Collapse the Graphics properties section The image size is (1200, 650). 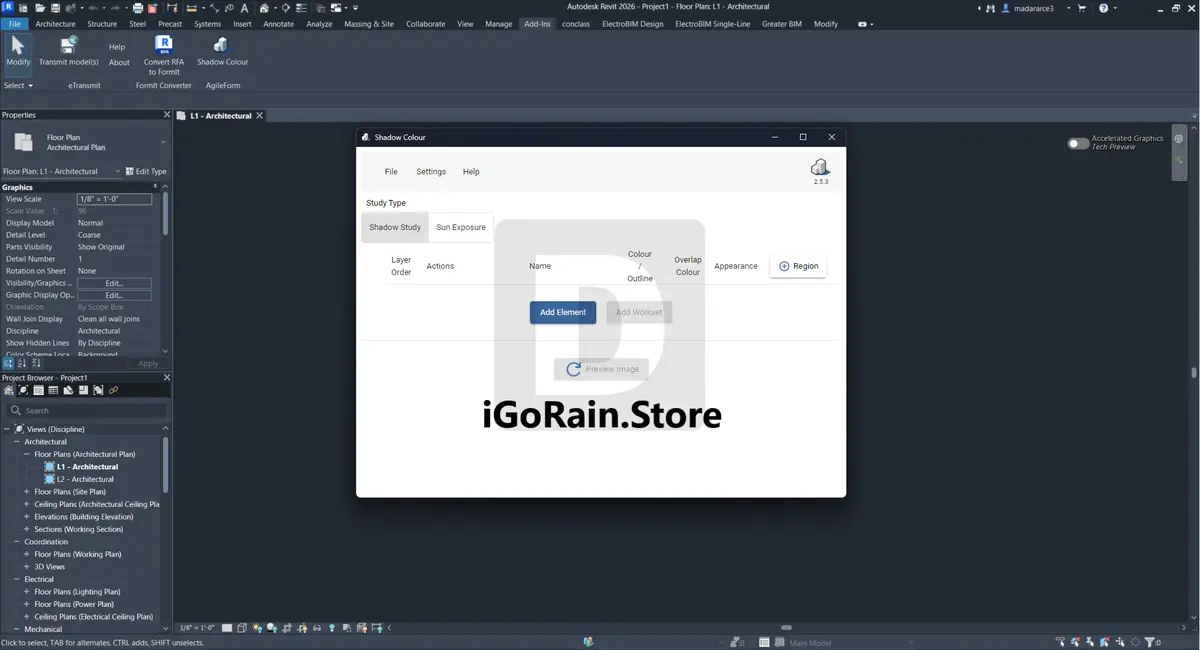(x=155, y=187)
